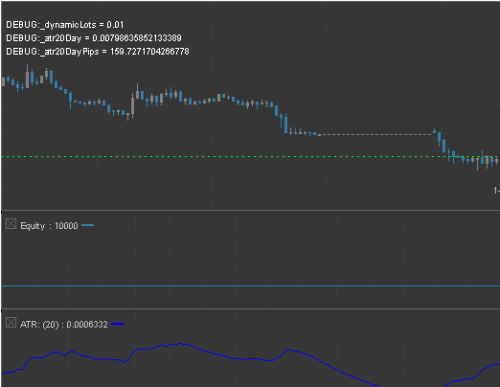Select the ATR: (20) value label
The height and width of the screenshot is (387, 500).
point(64,324)
